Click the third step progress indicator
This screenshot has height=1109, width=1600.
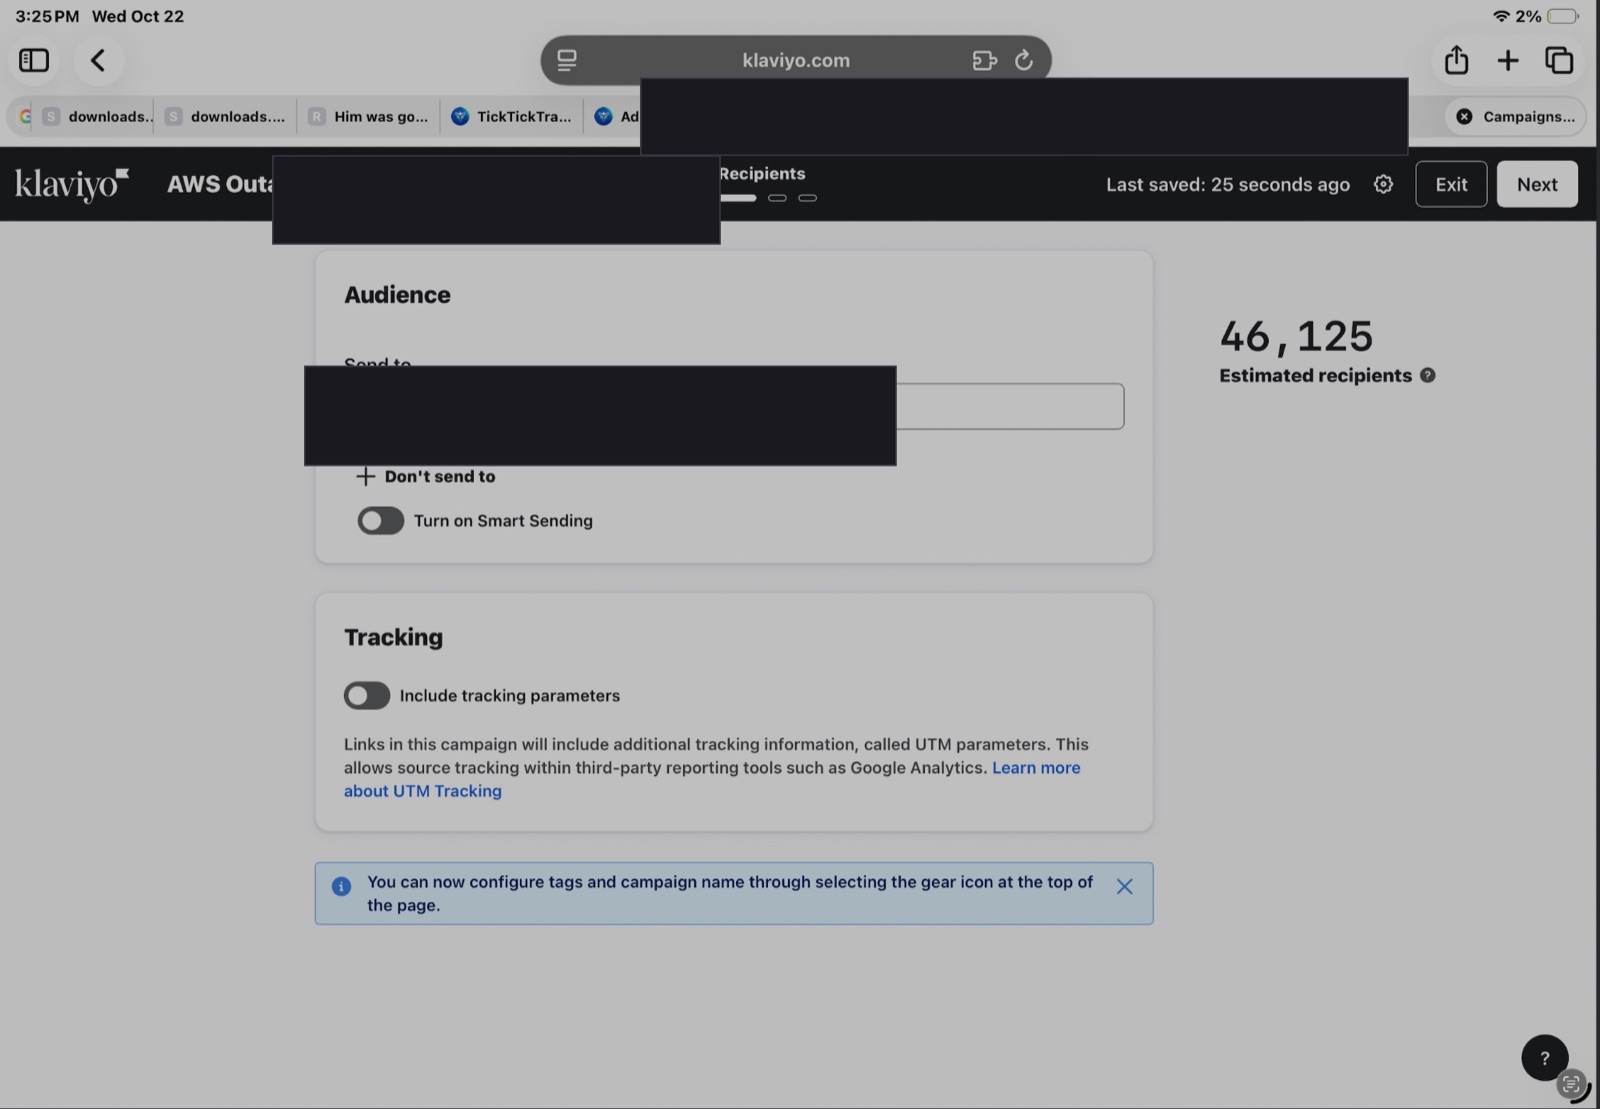(808, 198)
